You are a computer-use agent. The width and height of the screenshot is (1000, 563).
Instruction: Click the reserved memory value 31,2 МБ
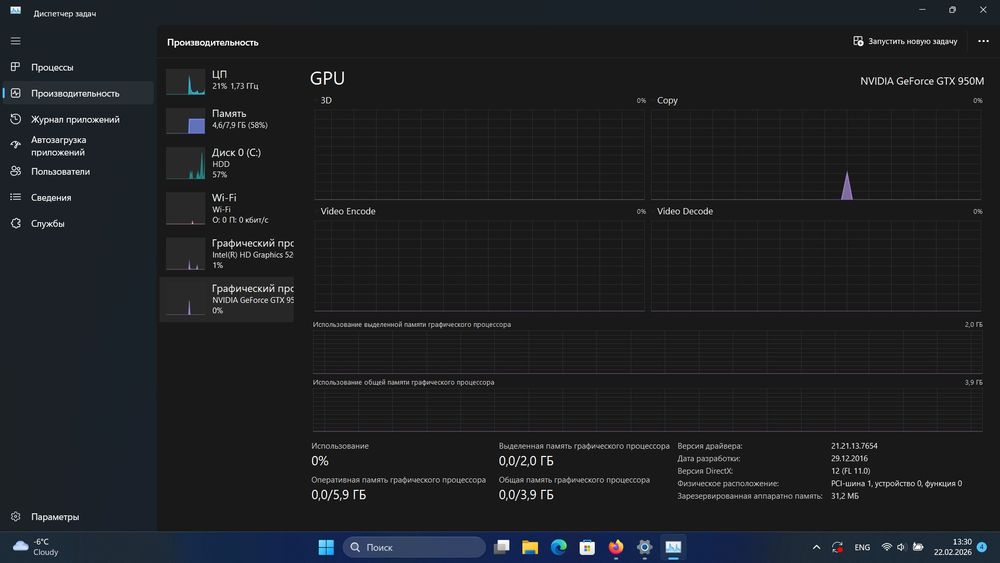844,496
